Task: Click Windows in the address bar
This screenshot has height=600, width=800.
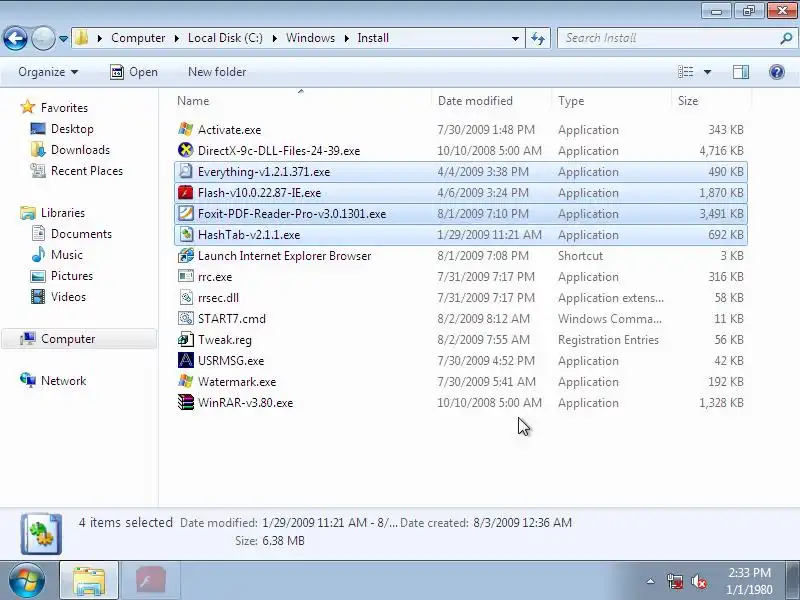Action: [x=310, y=38]
